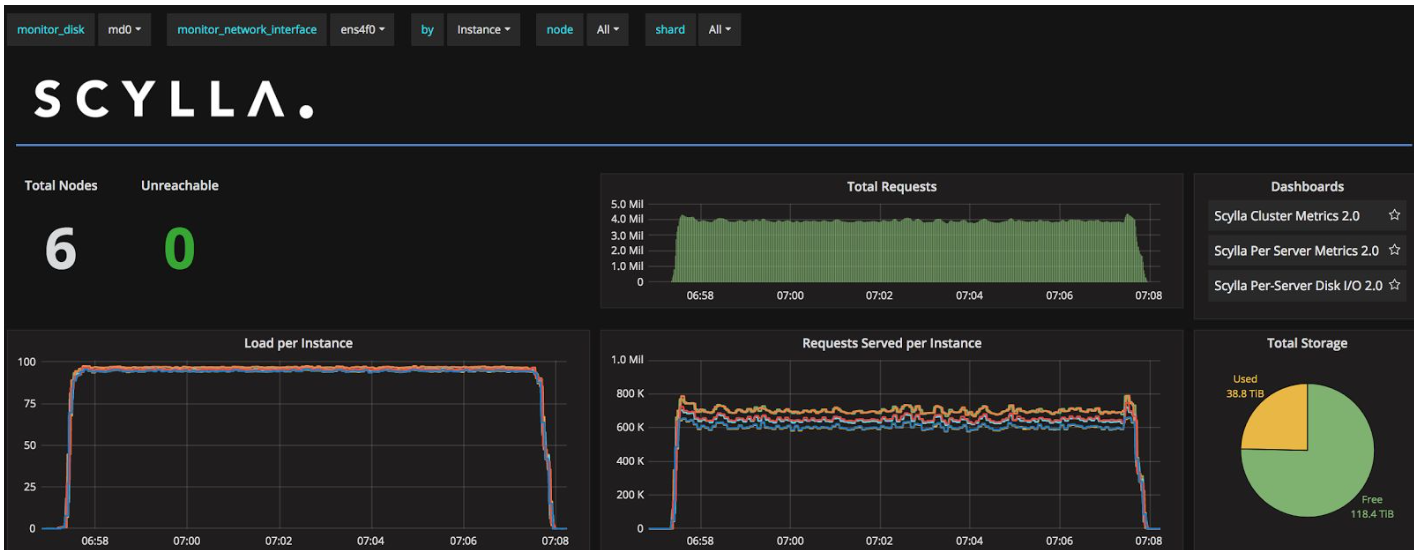Open the Total Requests panel title menu

891,187
